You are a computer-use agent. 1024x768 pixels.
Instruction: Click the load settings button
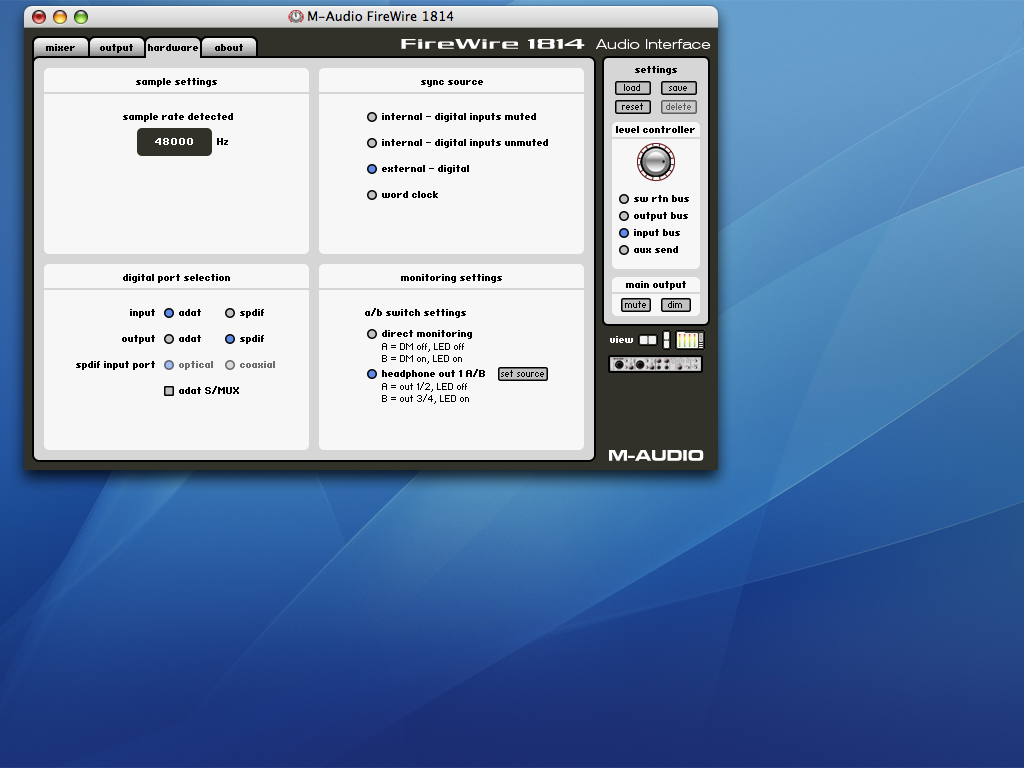[632, 88]
